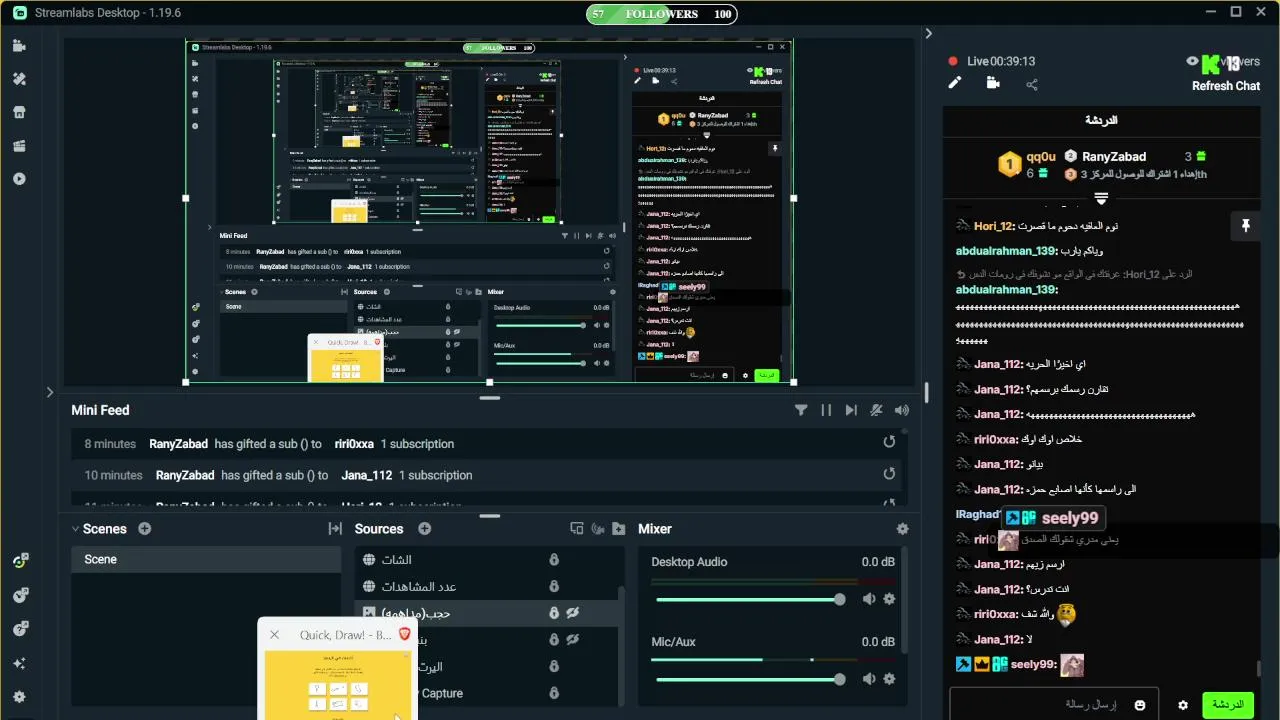Click the stream preview canvas
Viewport: 1280px width, 720px height.
point(489,211)
